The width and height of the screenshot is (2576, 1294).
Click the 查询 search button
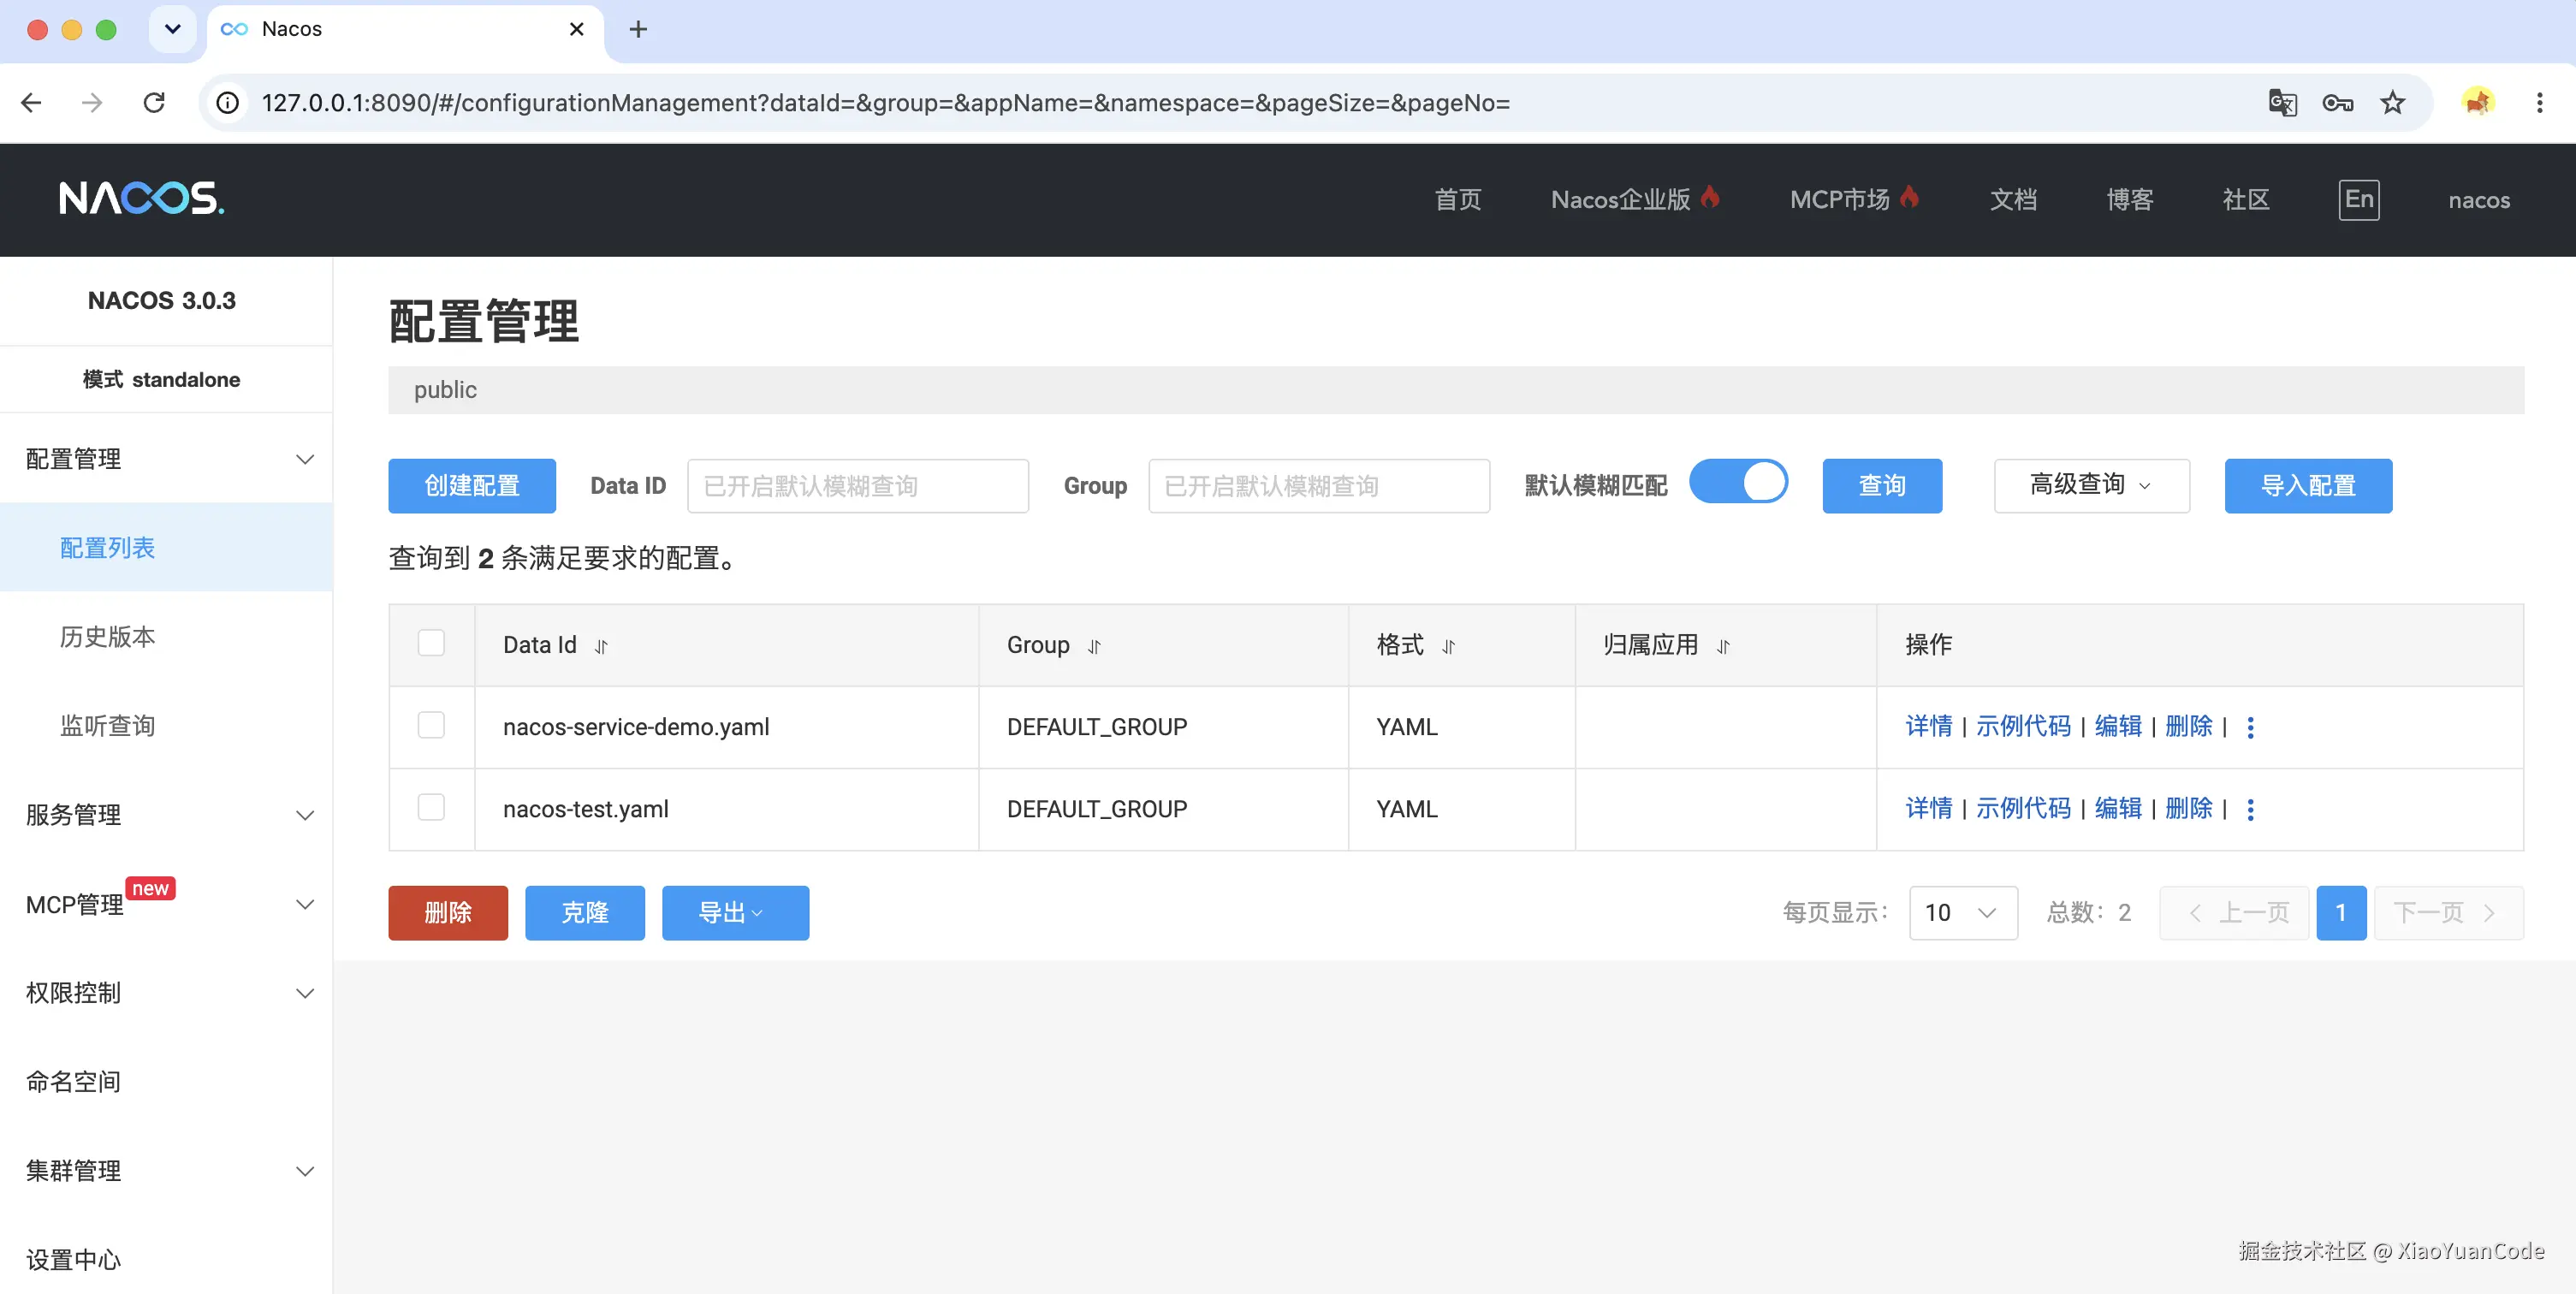1882,486
